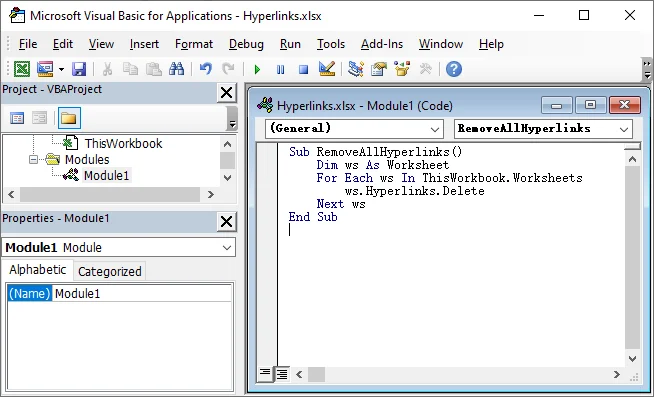Click View Object icon in Project pane
The height and width of the screenshot is (397, 654).
[40, 118]
